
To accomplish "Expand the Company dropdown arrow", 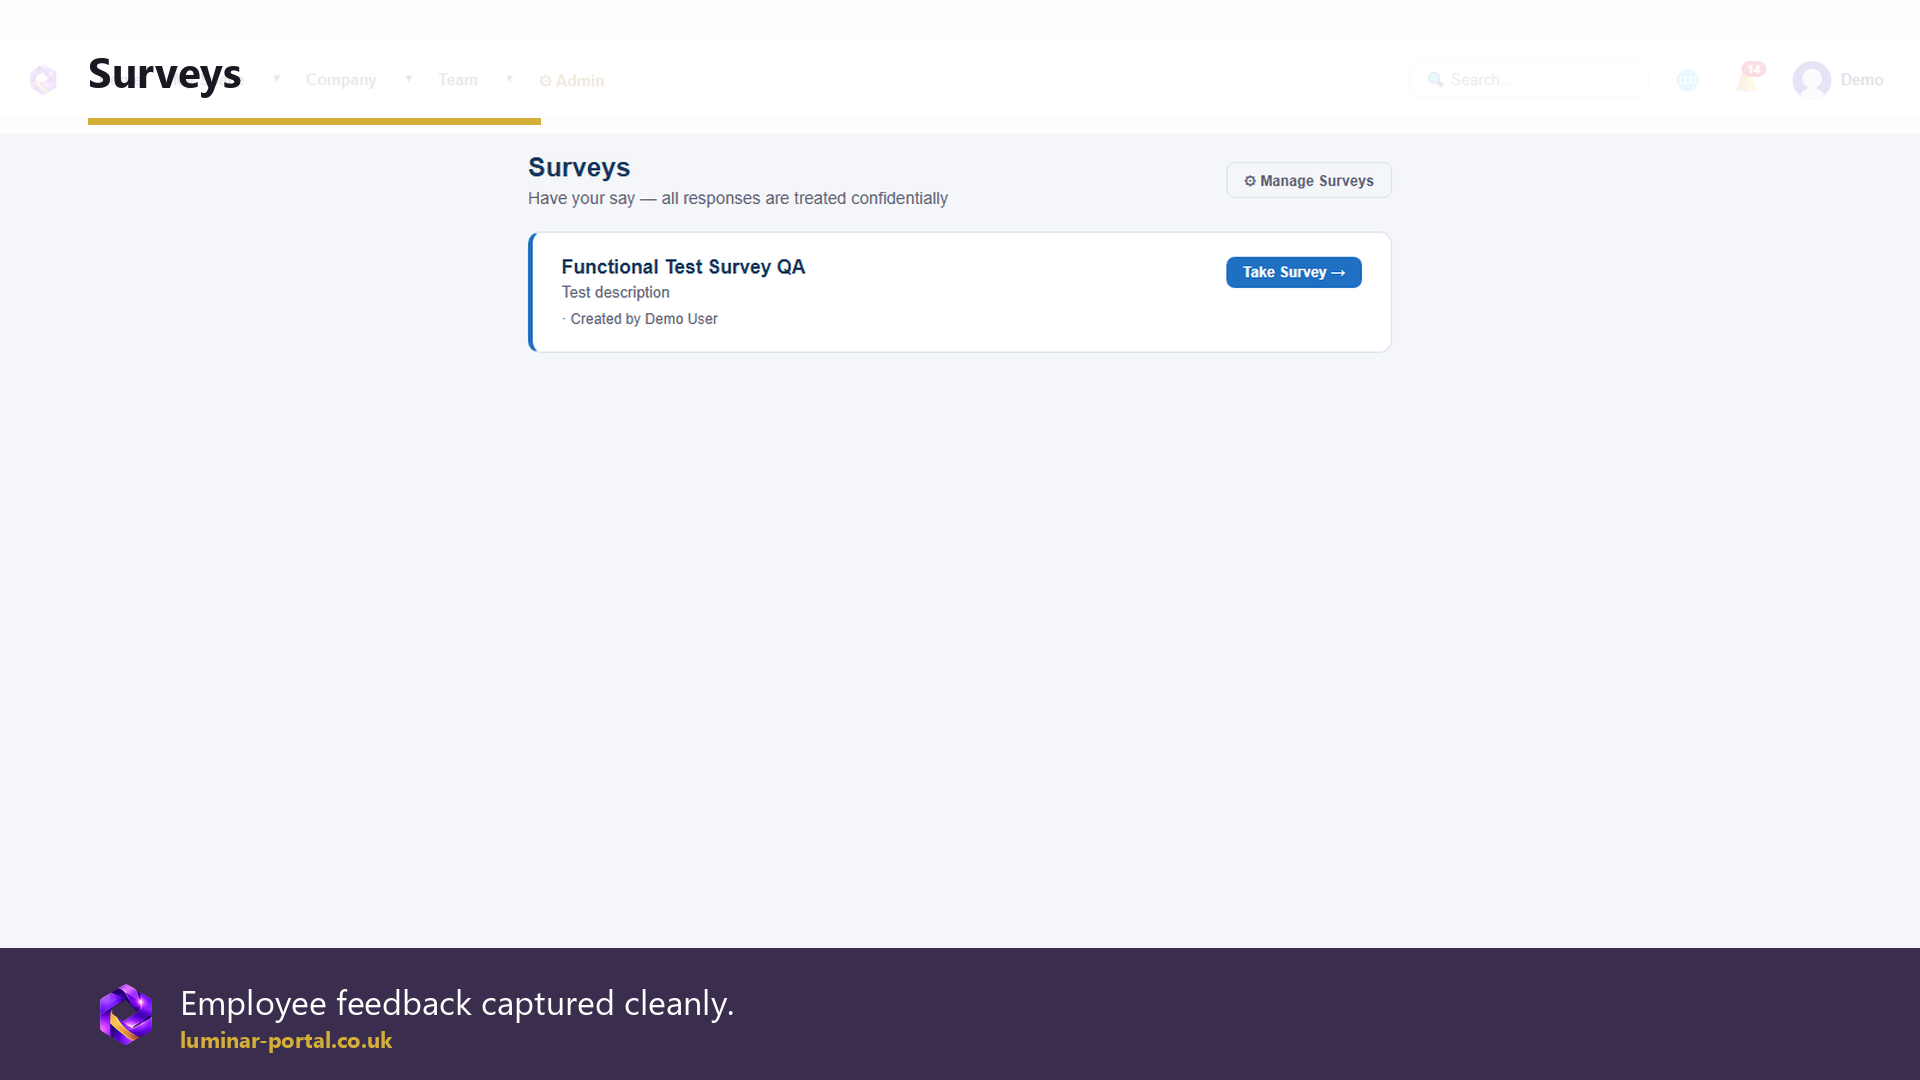I will (x=408, y=79).
